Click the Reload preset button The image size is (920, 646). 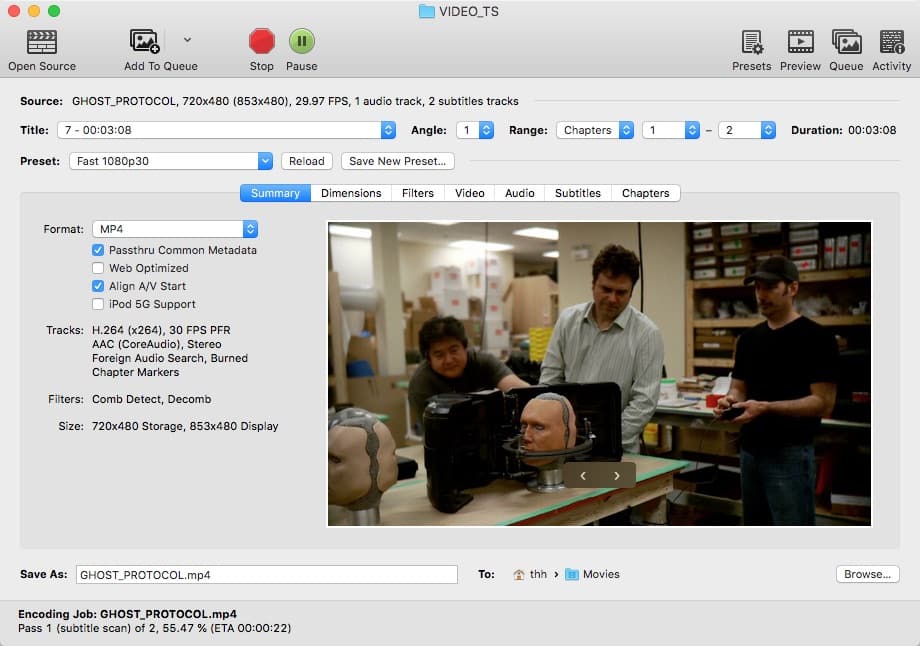(x=306, y=160)
